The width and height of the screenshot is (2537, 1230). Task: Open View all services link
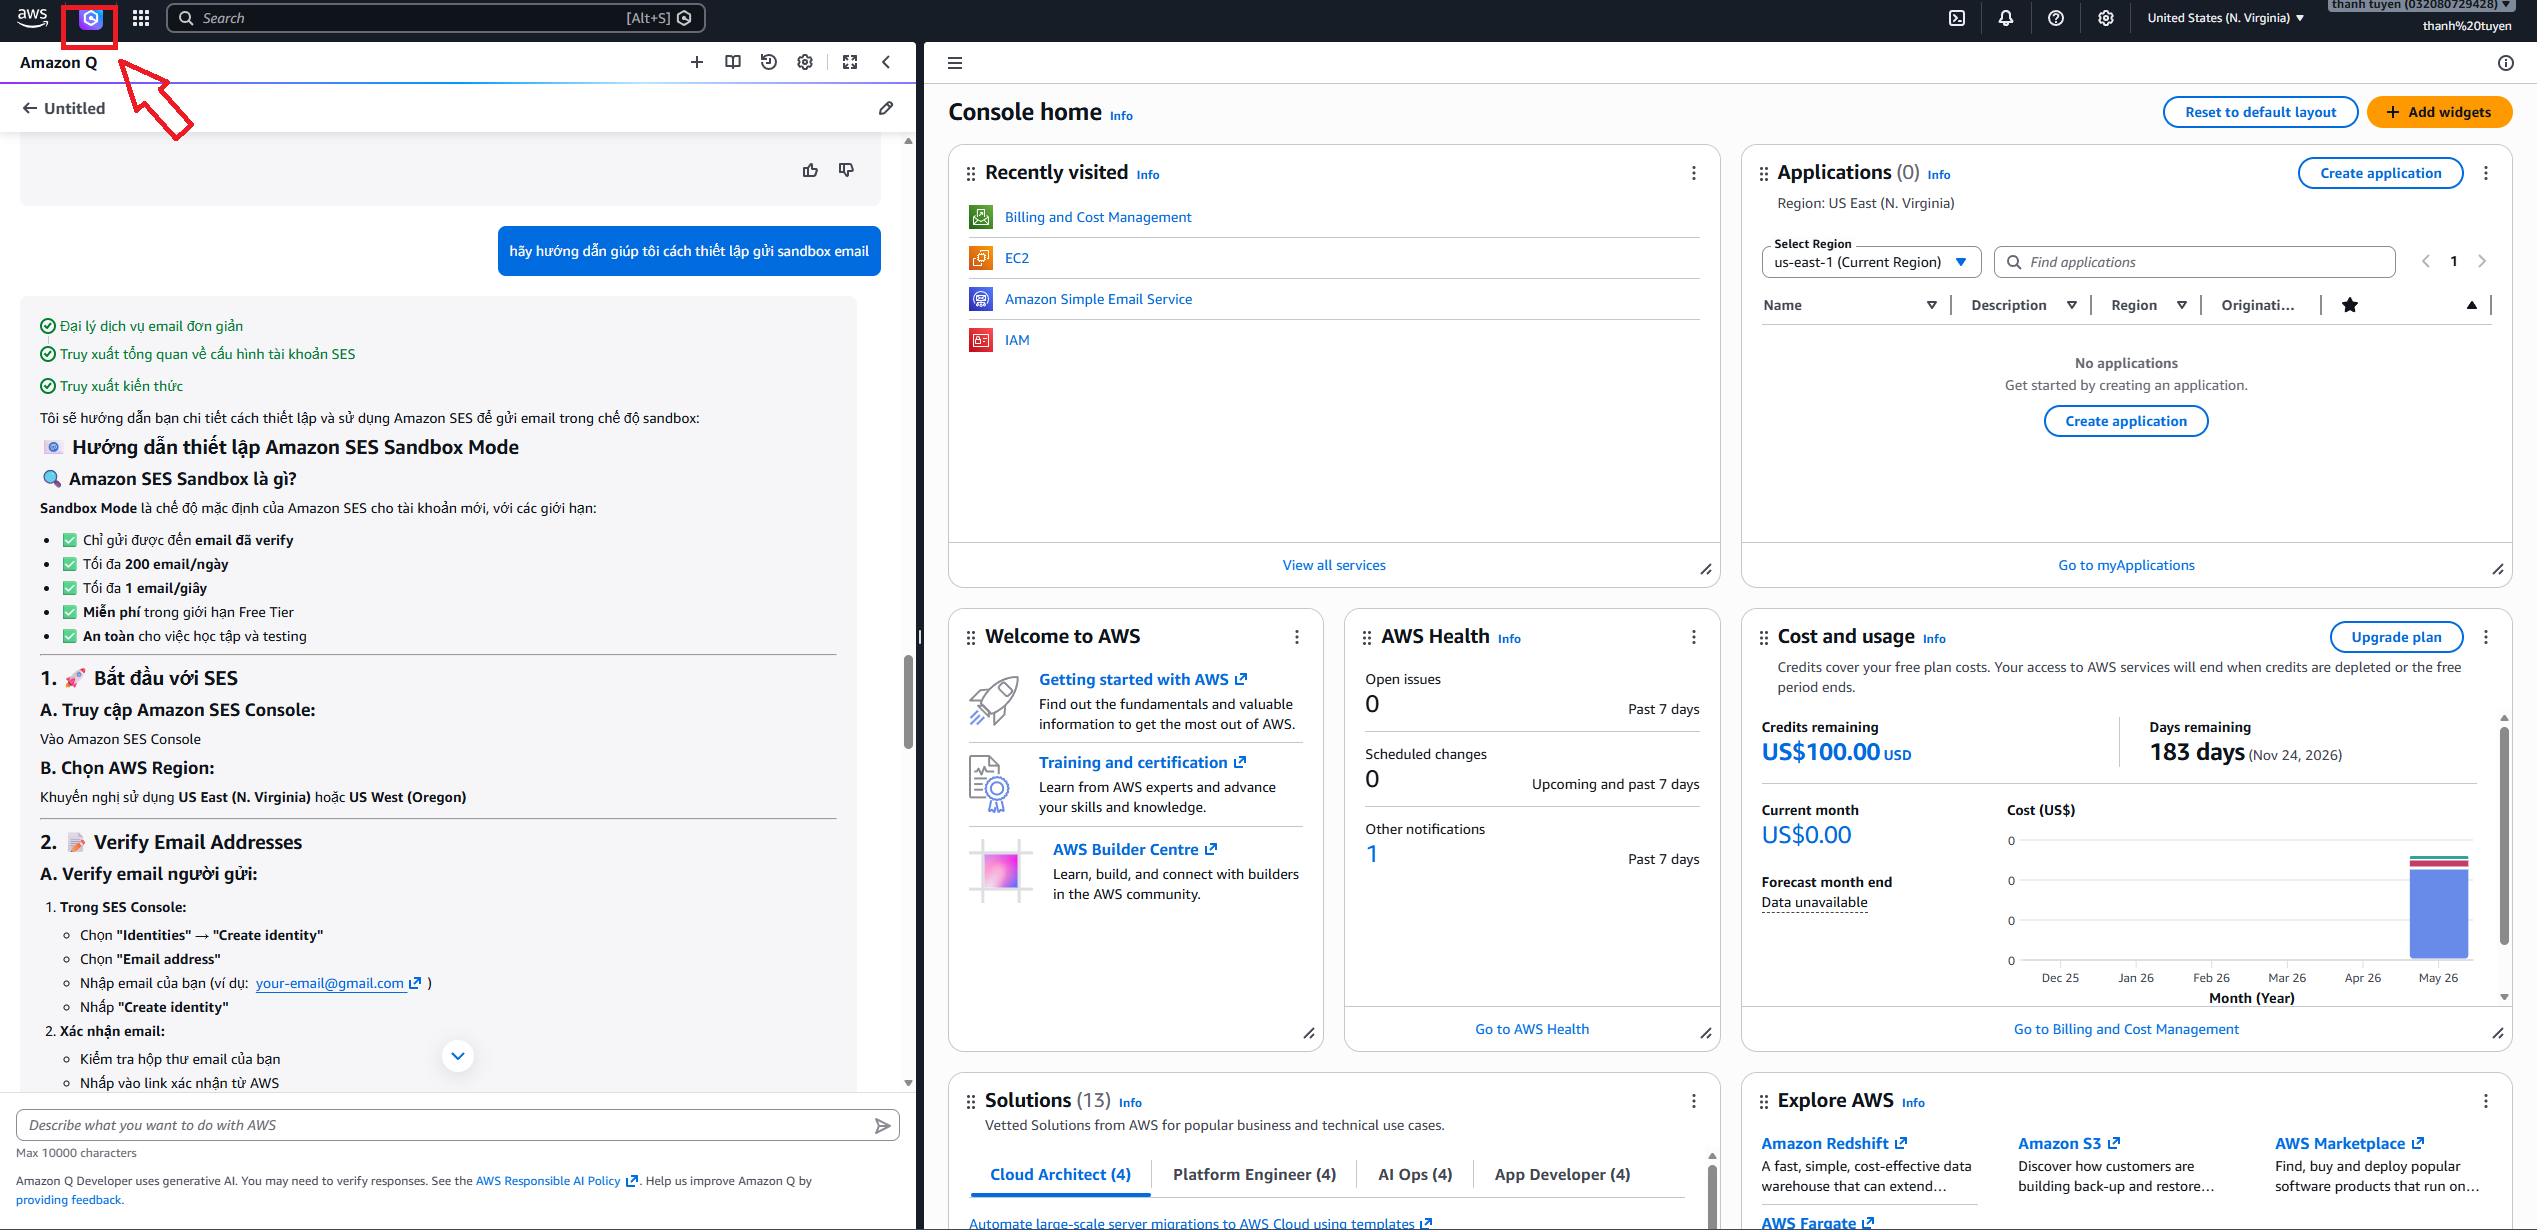click(1334, 565)
